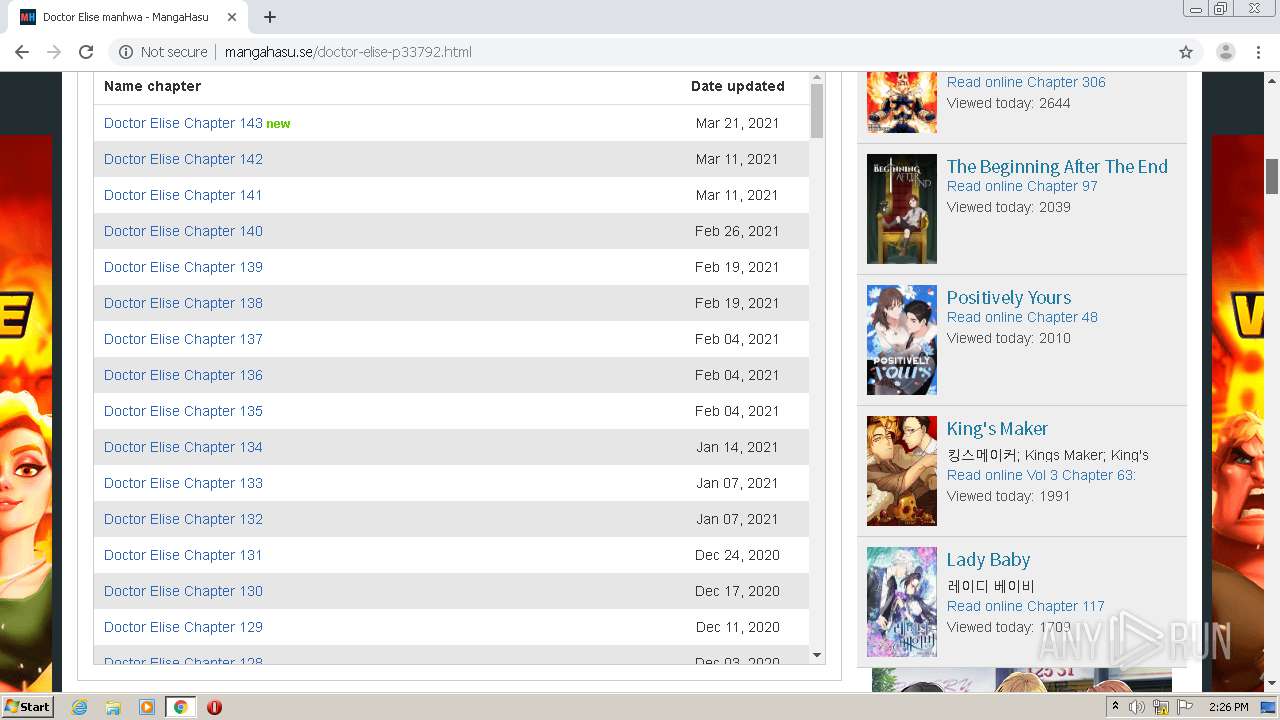
Task: Open the Positively Yours title
Action: click(1009, 298)
